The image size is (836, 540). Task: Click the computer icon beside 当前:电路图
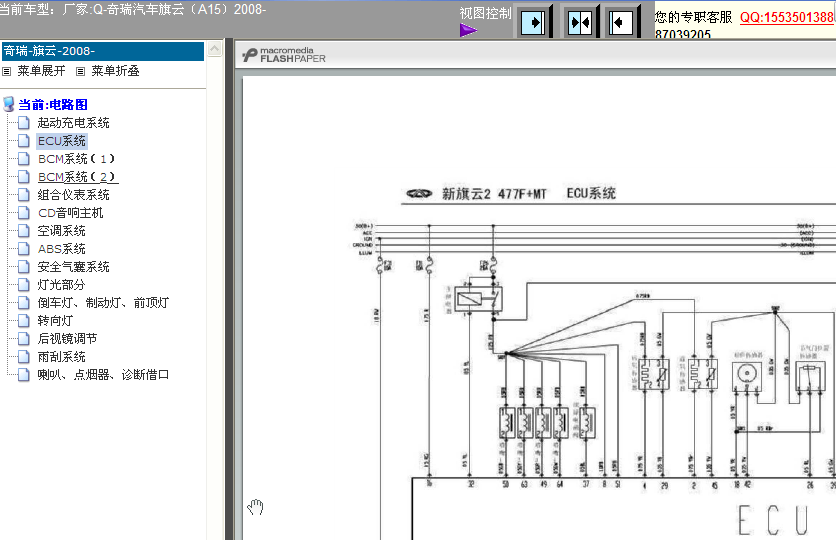point(9,104)
